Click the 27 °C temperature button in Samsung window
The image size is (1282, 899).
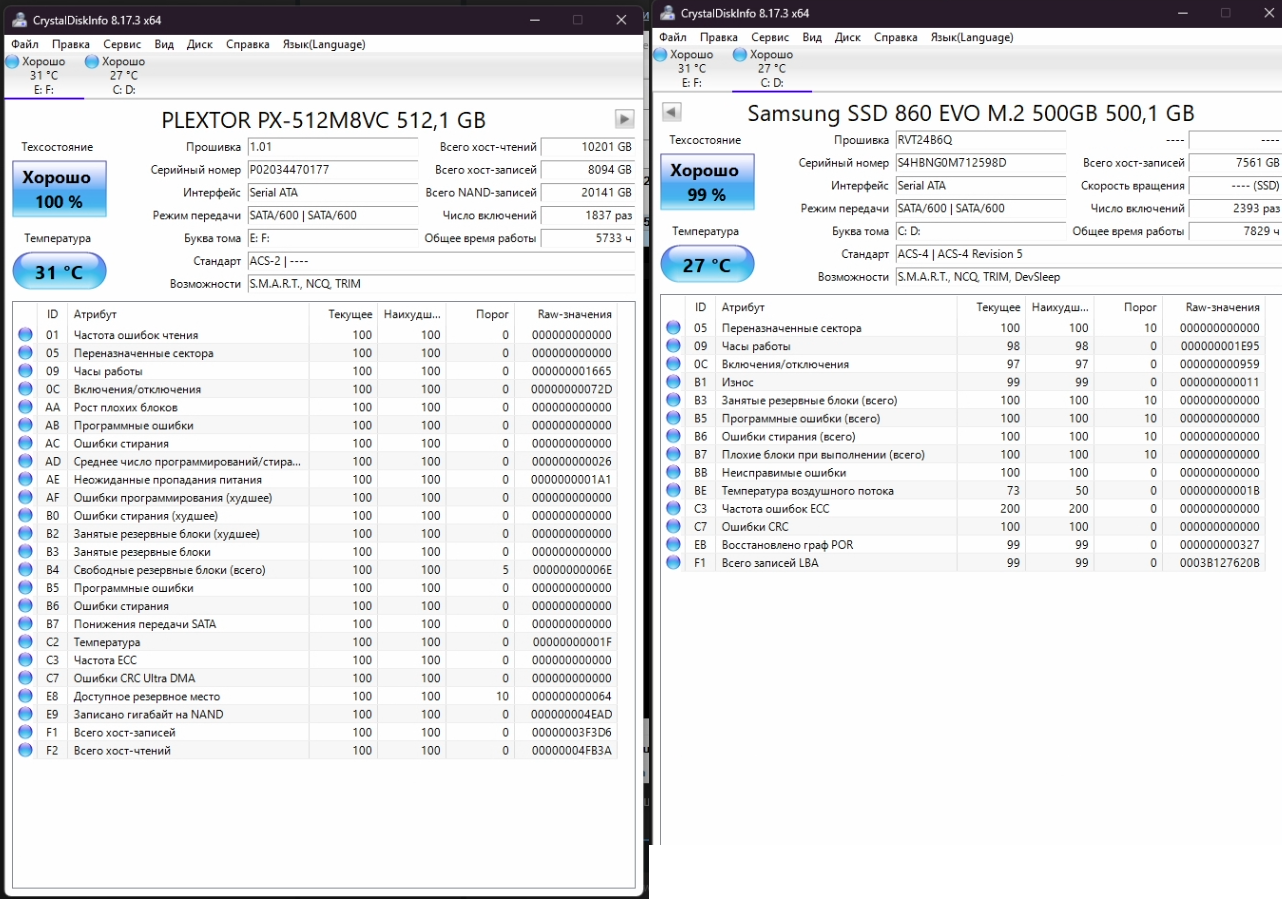click(707, 265)
